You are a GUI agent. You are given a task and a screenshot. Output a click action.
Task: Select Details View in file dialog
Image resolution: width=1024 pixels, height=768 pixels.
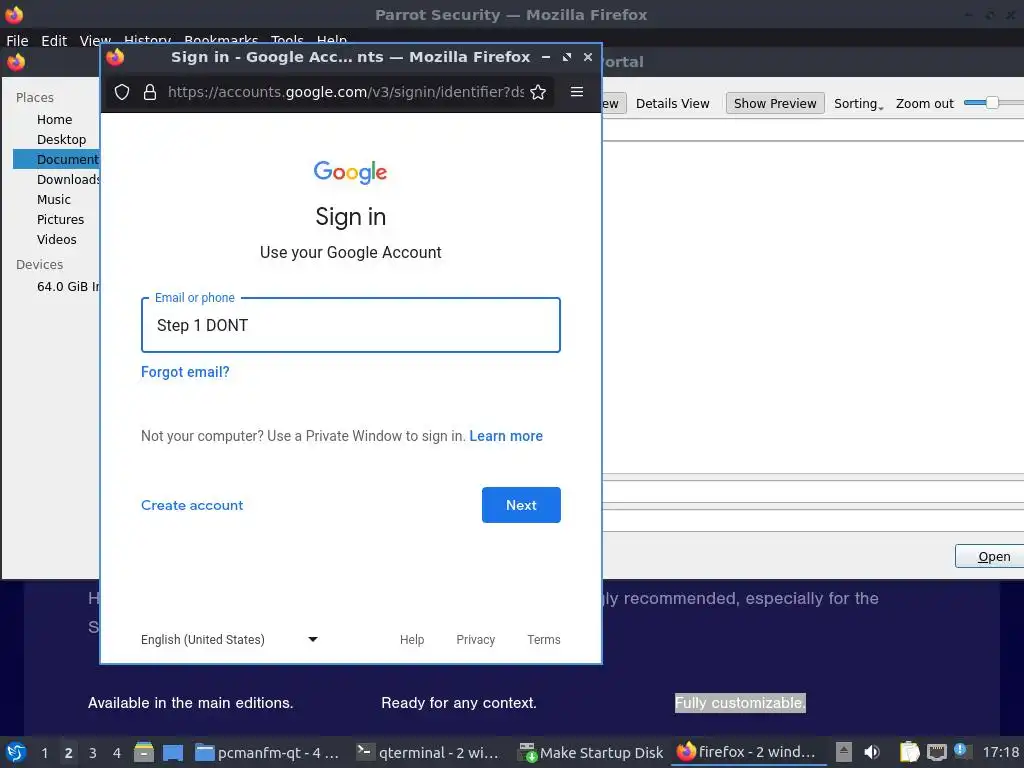673,103
